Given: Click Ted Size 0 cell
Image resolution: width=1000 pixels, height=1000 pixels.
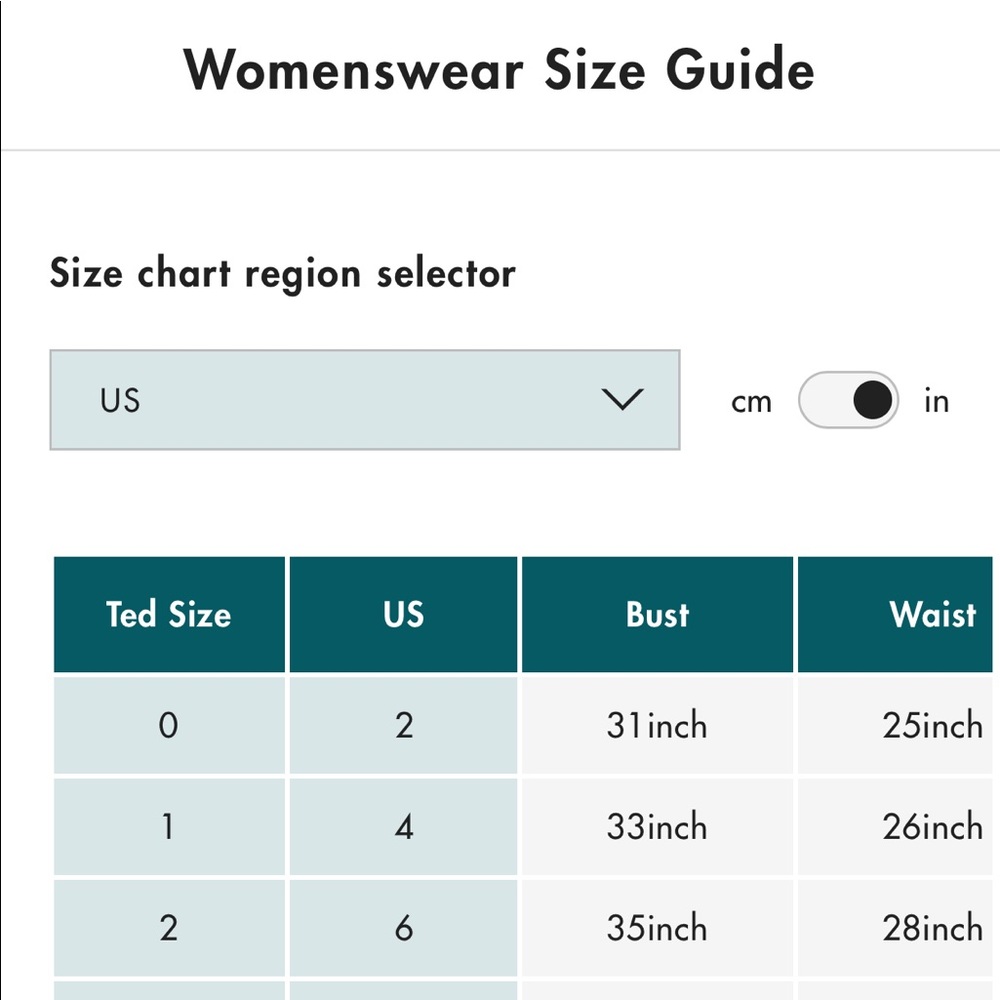Looking at the screenshot, I should [x=168, y=725].
